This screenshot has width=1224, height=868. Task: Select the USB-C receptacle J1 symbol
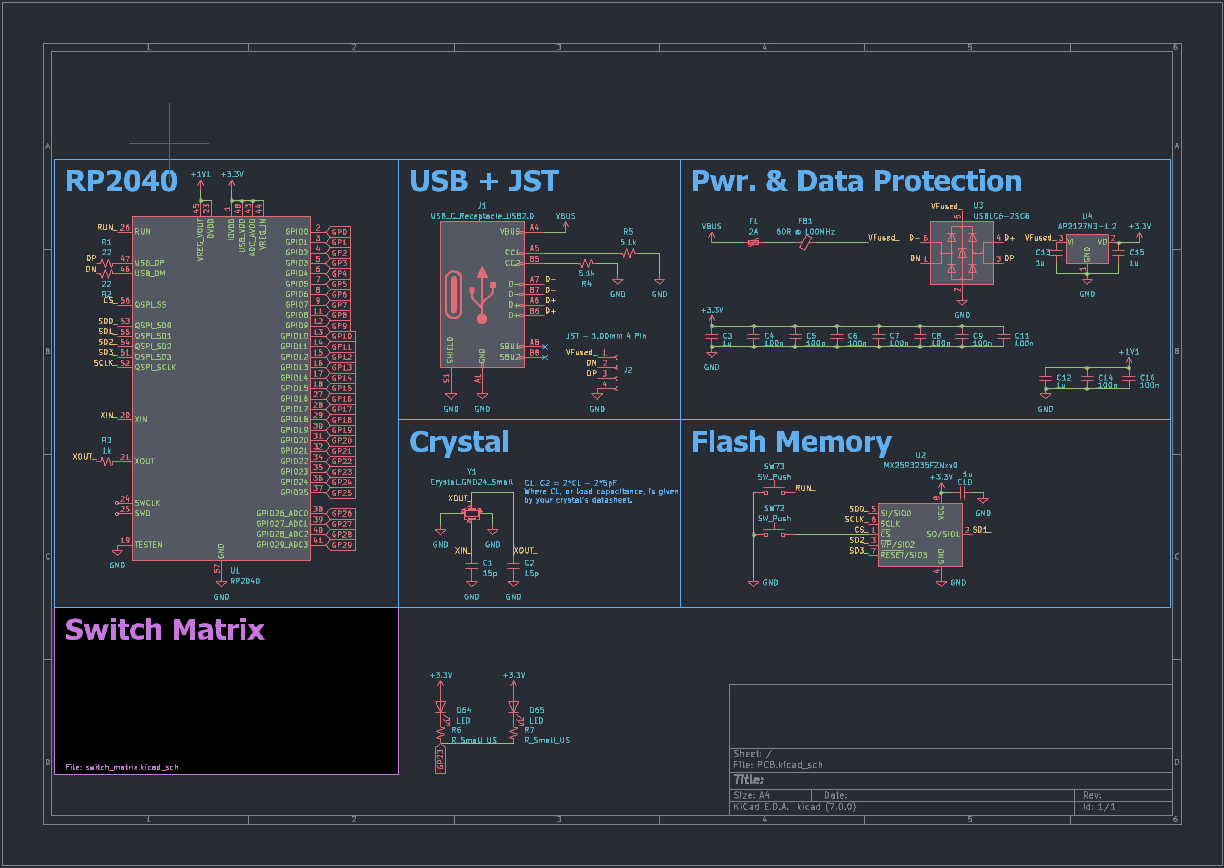482,293
